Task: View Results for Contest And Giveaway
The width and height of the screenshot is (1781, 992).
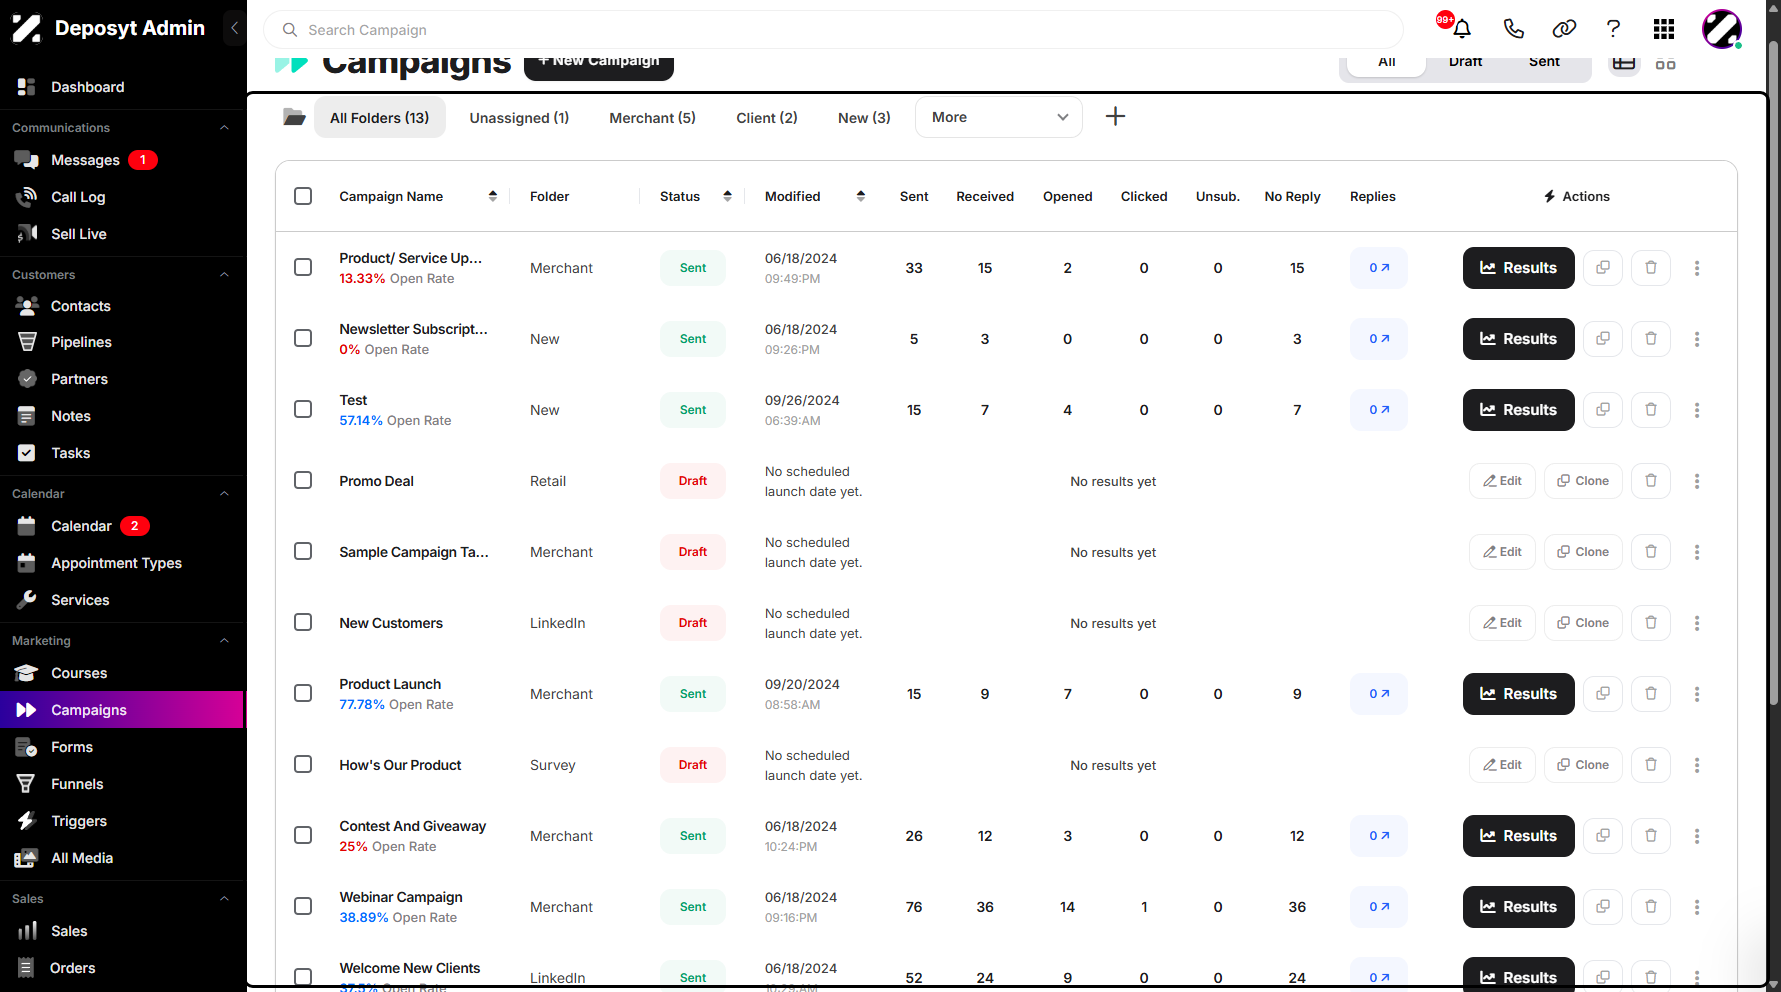Action: coord(1518,836)
